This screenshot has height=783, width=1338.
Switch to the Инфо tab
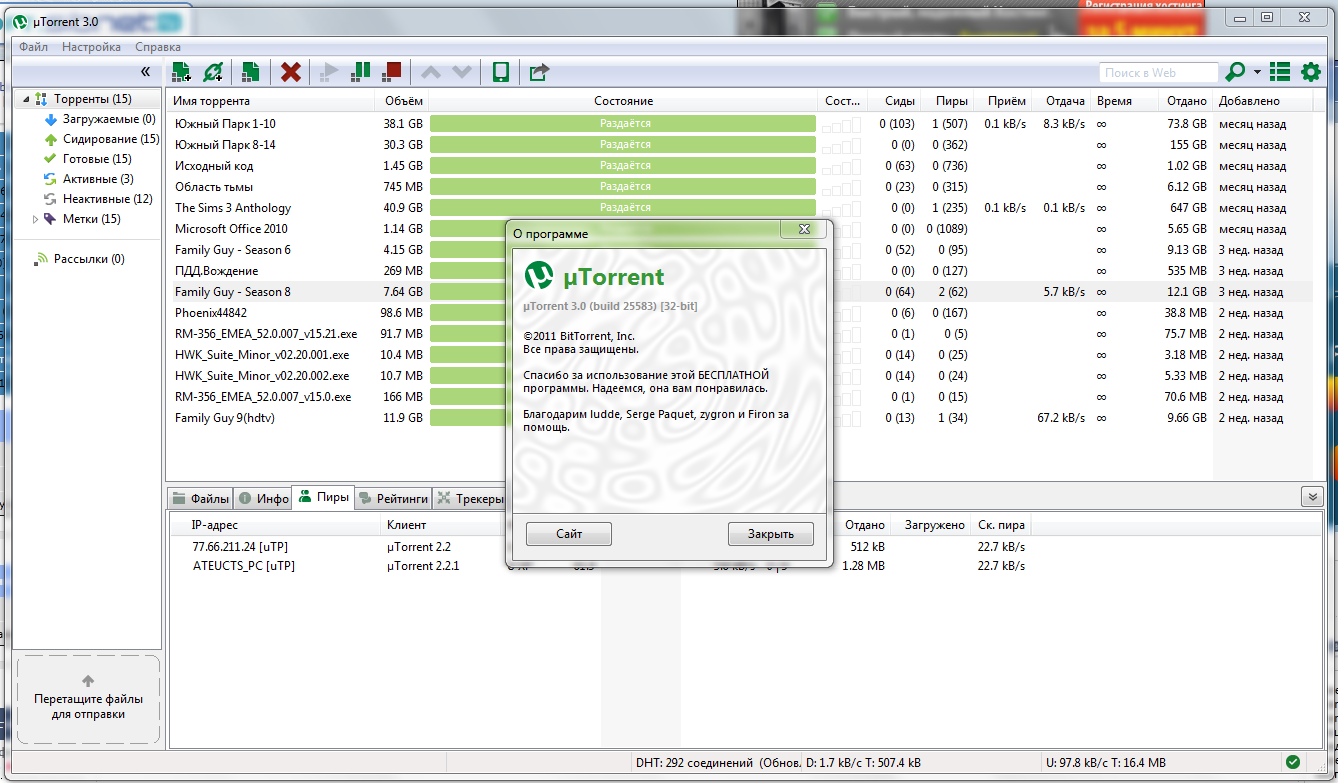[x=263, y=498]
